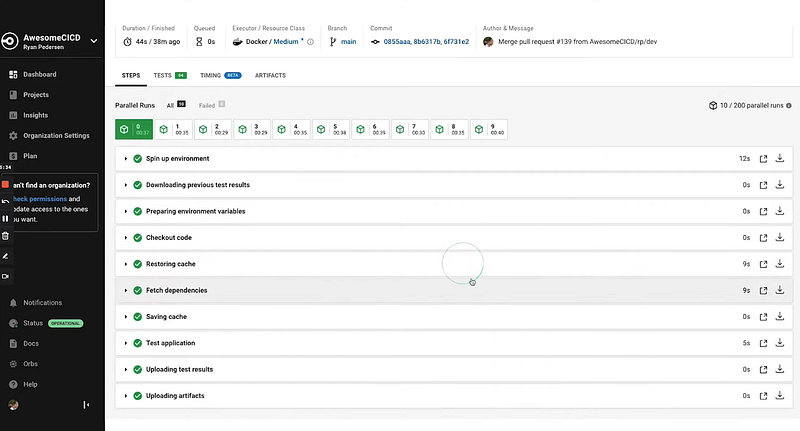Screen dimensions: 800x431
Task: Download Saving cache step output
Action: pos(780,316)
